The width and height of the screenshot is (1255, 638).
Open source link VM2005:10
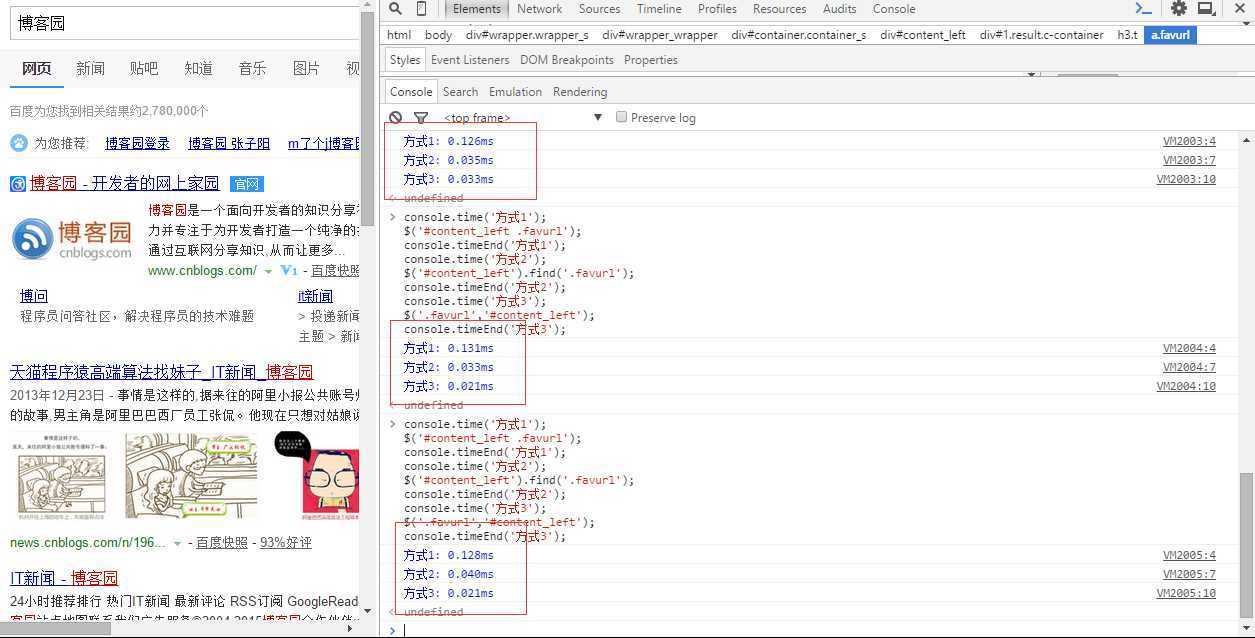(x=1186, y=593)
